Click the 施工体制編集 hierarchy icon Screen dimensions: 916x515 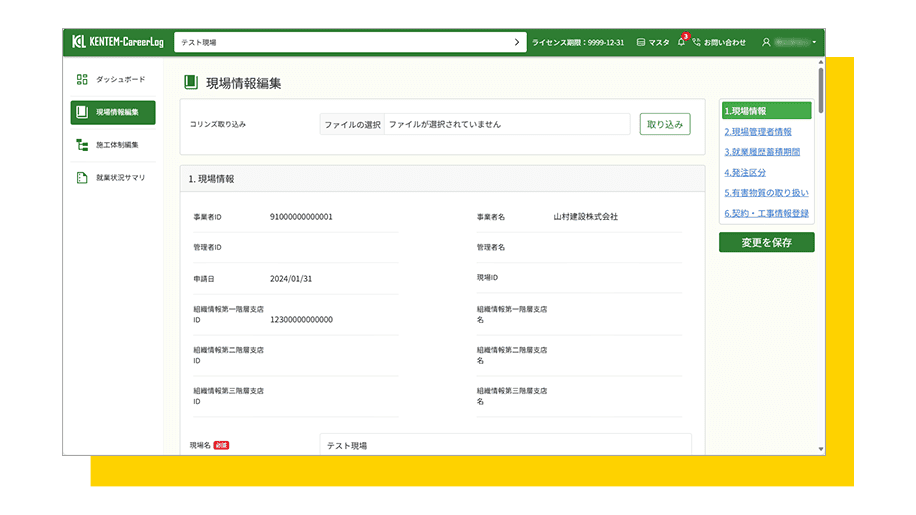82,145
